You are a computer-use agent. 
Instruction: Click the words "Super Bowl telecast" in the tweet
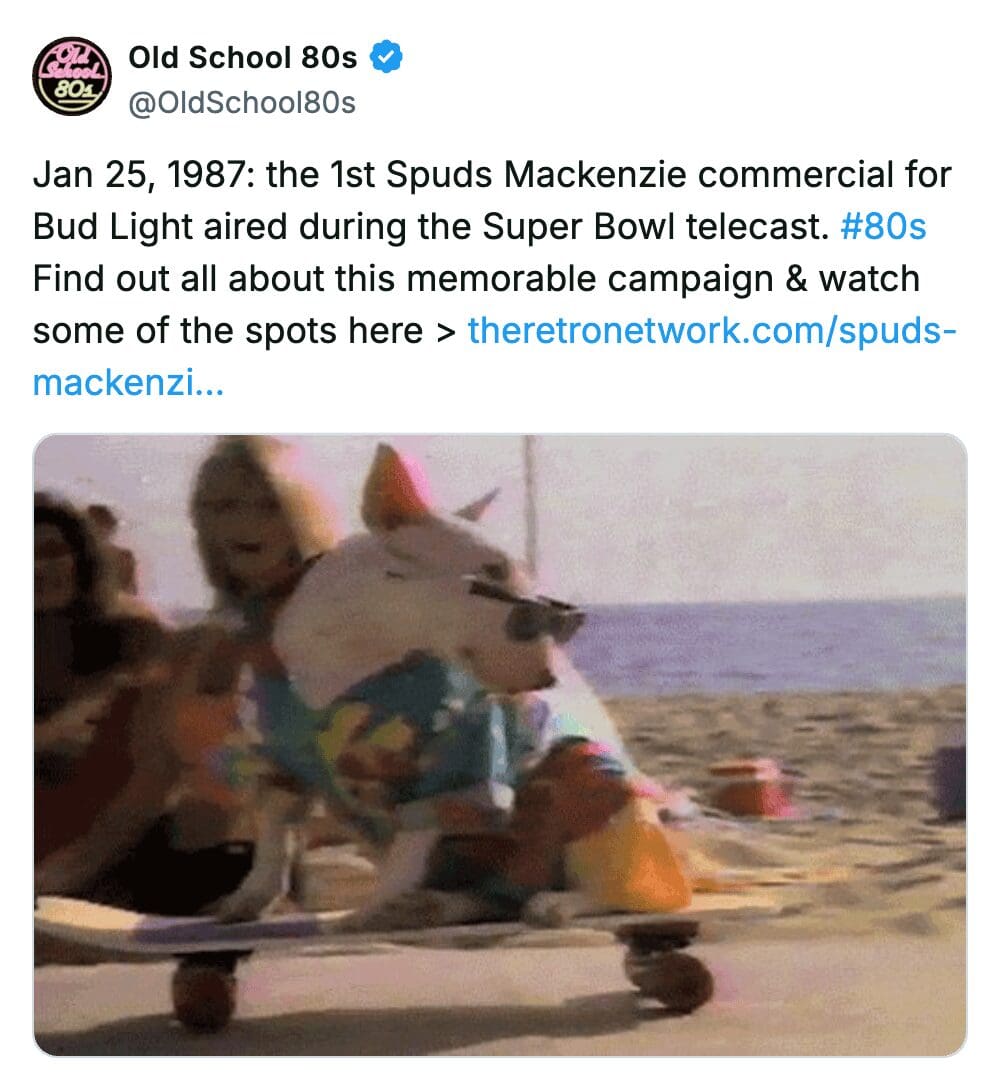(655, 226)
